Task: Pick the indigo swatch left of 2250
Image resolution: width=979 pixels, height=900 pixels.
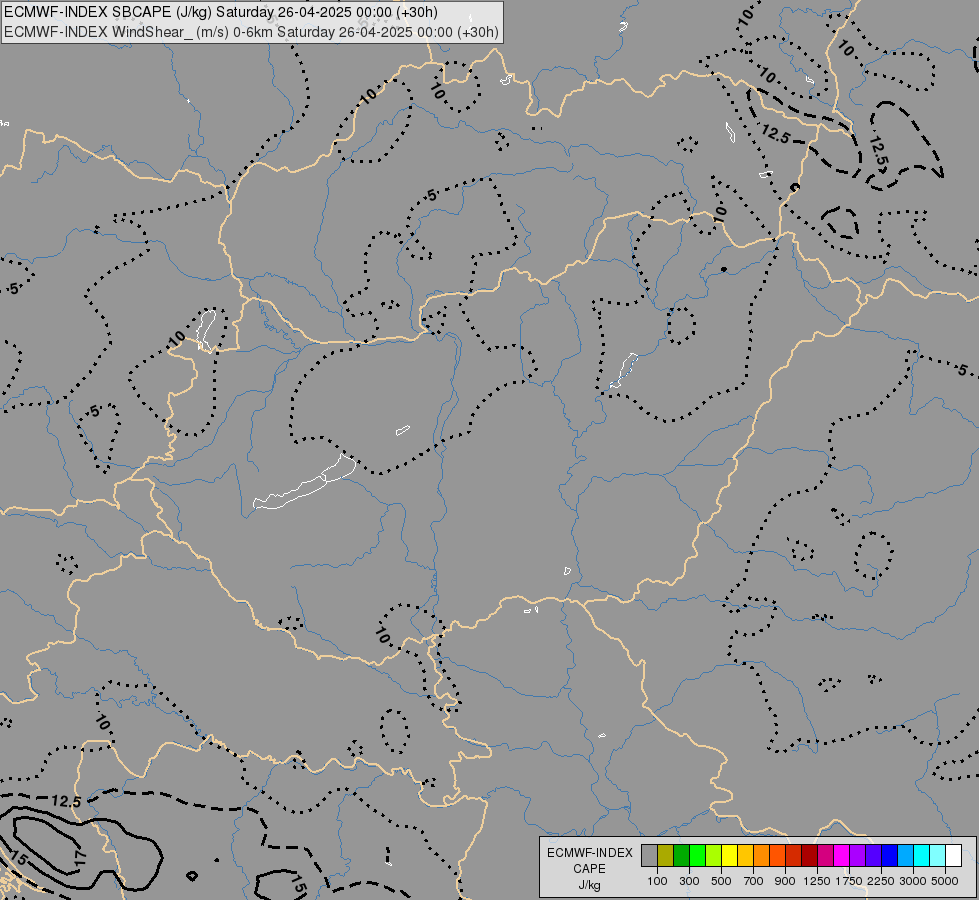Action: [x=873, y=855]
